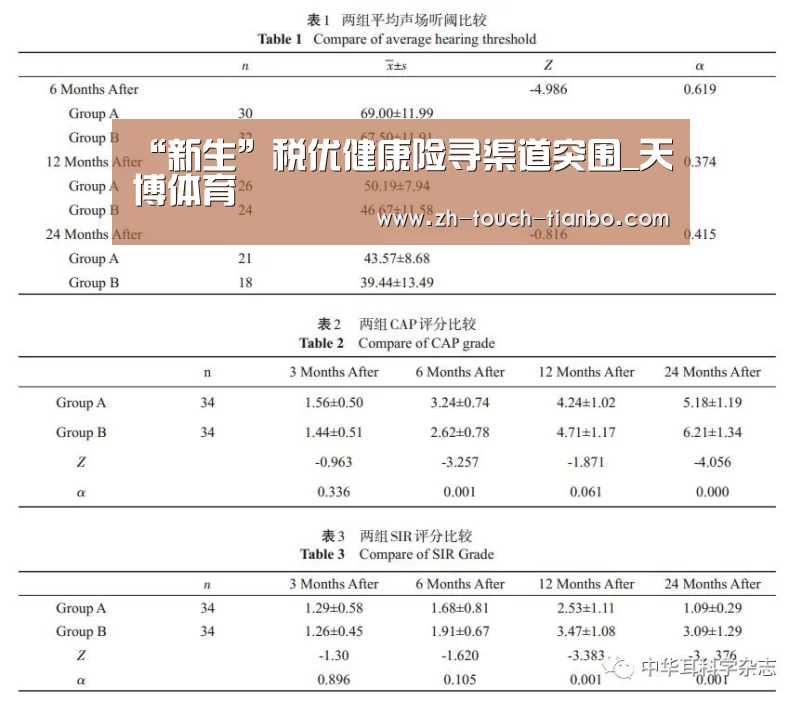Select the Z value '-4.986' in Table 1

click(548, 89)
